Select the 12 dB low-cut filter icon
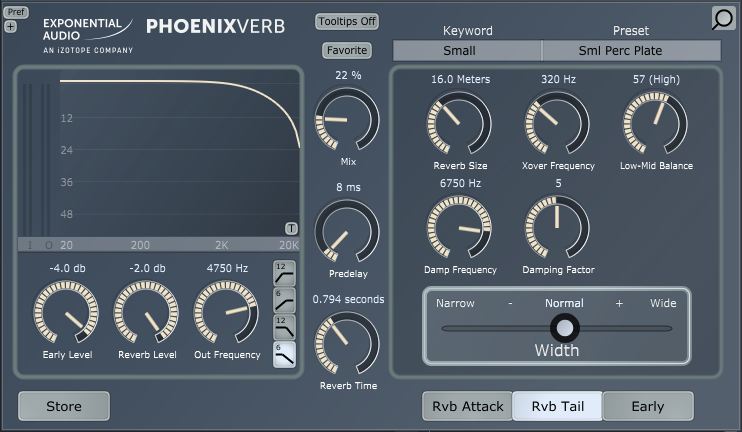 click(284, 273)
